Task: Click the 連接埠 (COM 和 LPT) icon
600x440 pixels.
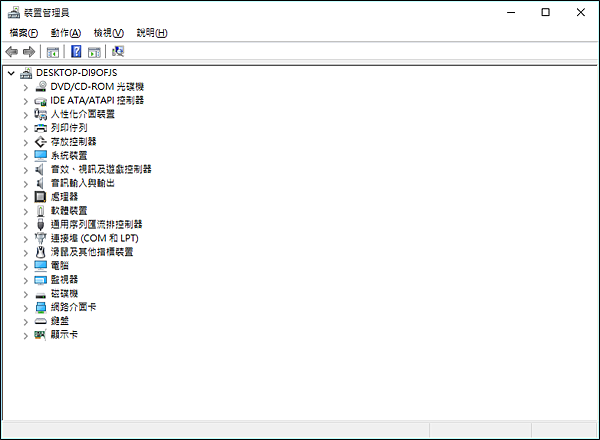Action: tap(41, 238)
